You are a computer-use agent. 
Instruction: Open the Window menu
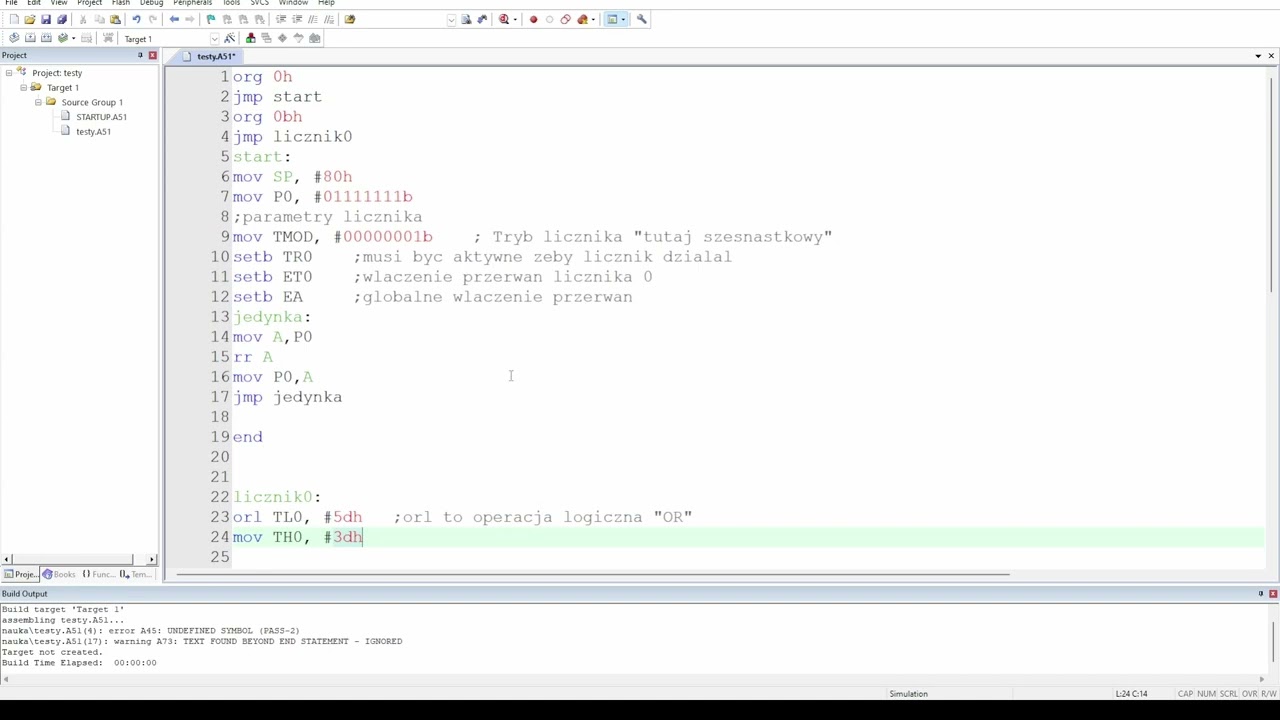[293, 3]
